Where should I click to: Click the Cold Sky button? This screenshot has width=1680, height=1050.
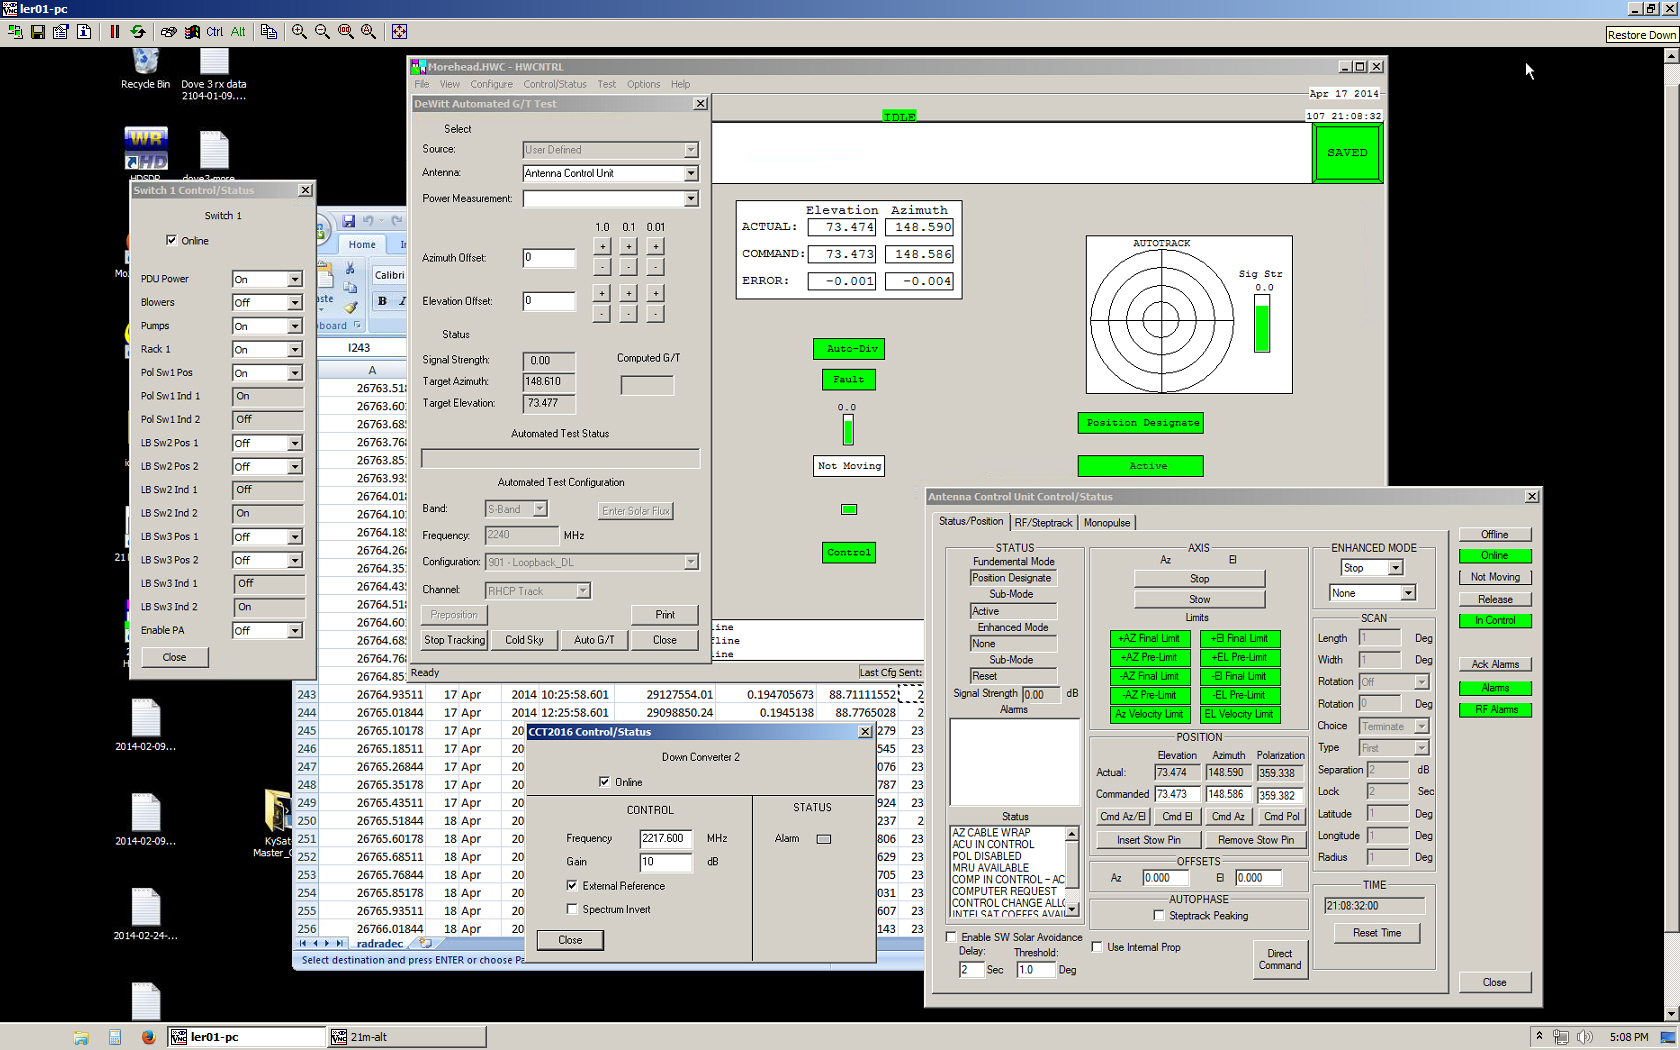(x=524, y=640)
